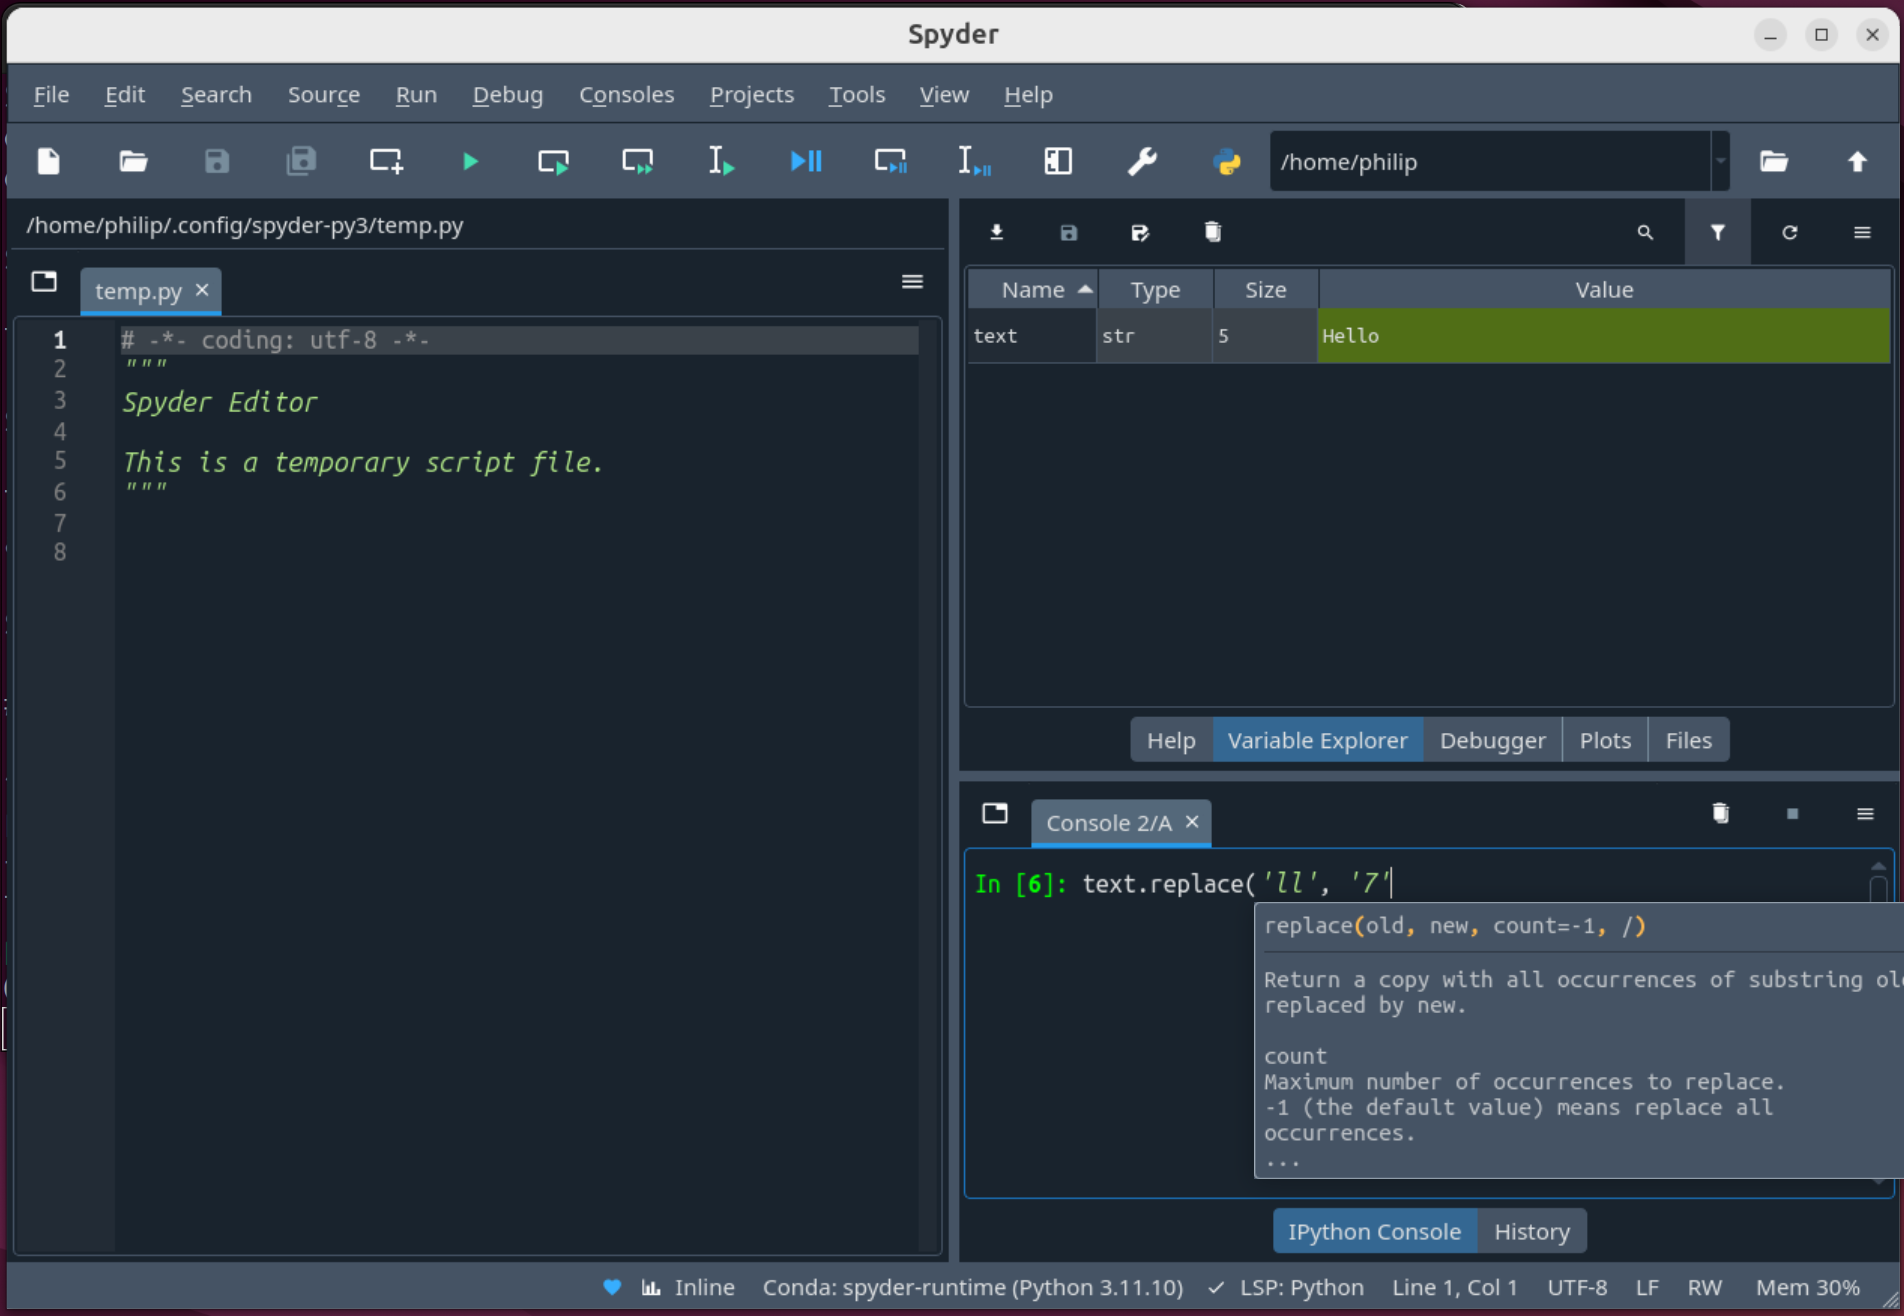
Task: Open editor pane options hamburger menu
Action: point(912,282)
